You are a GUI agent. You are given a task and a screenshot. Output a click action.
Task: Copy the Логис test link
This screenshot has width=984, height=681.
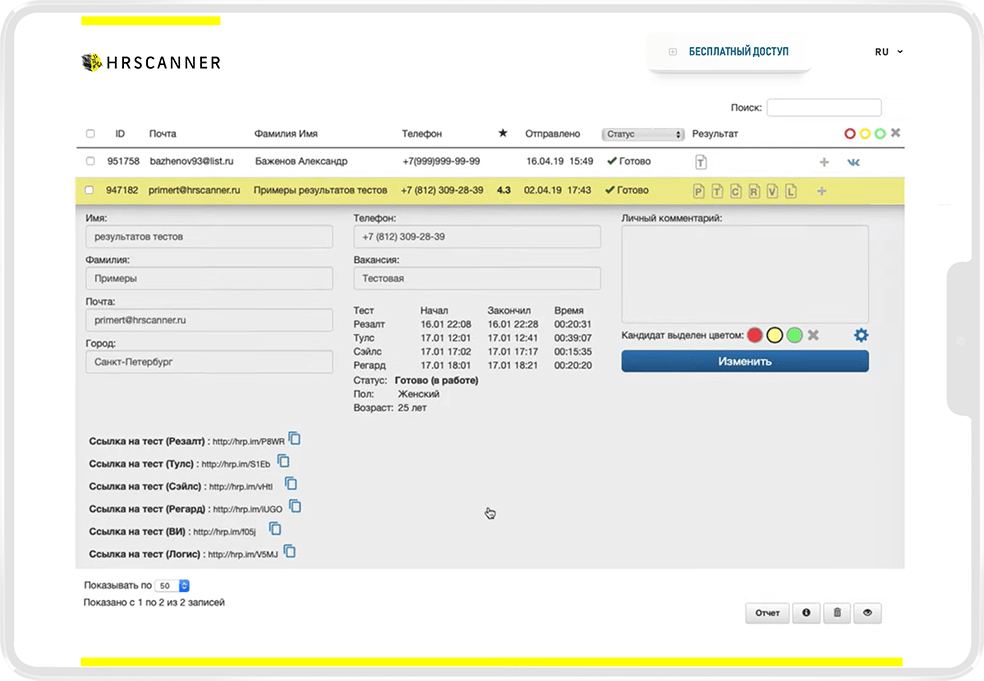(290, 551)
